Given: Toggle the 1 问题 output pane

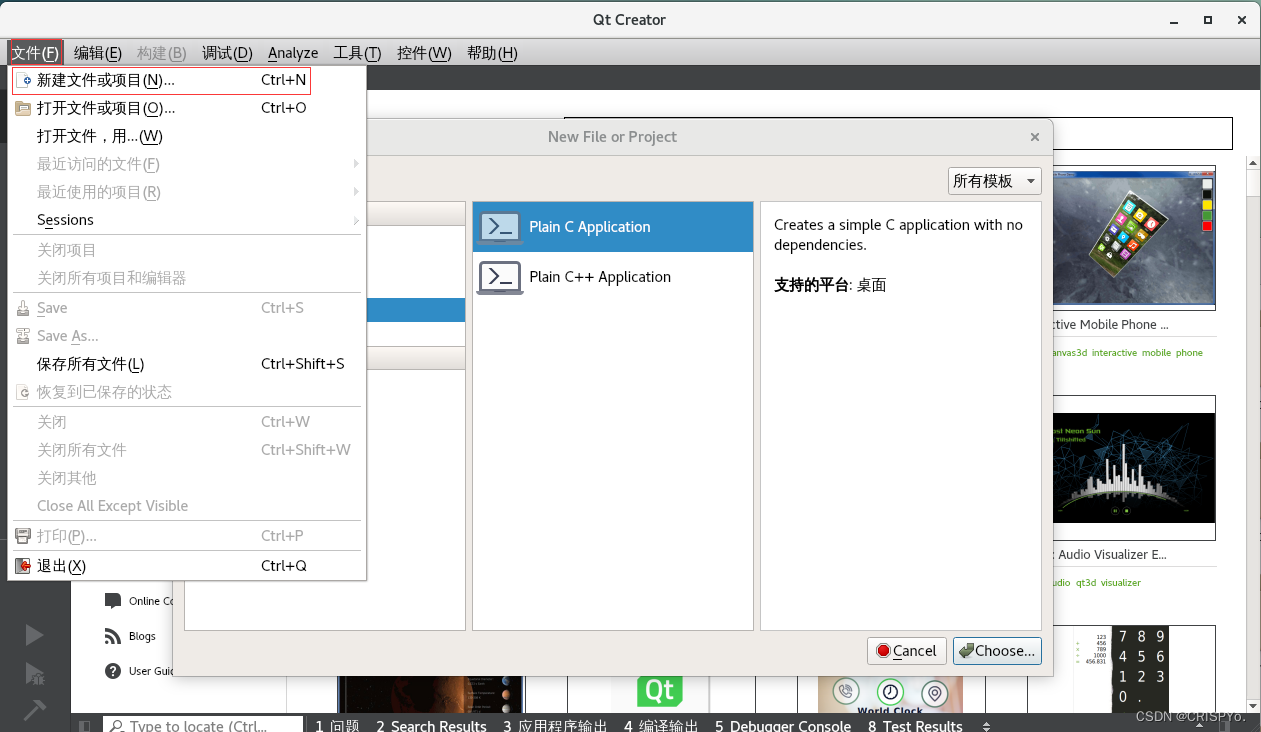Looking at the screenshot, I should [x=336, y=725].
